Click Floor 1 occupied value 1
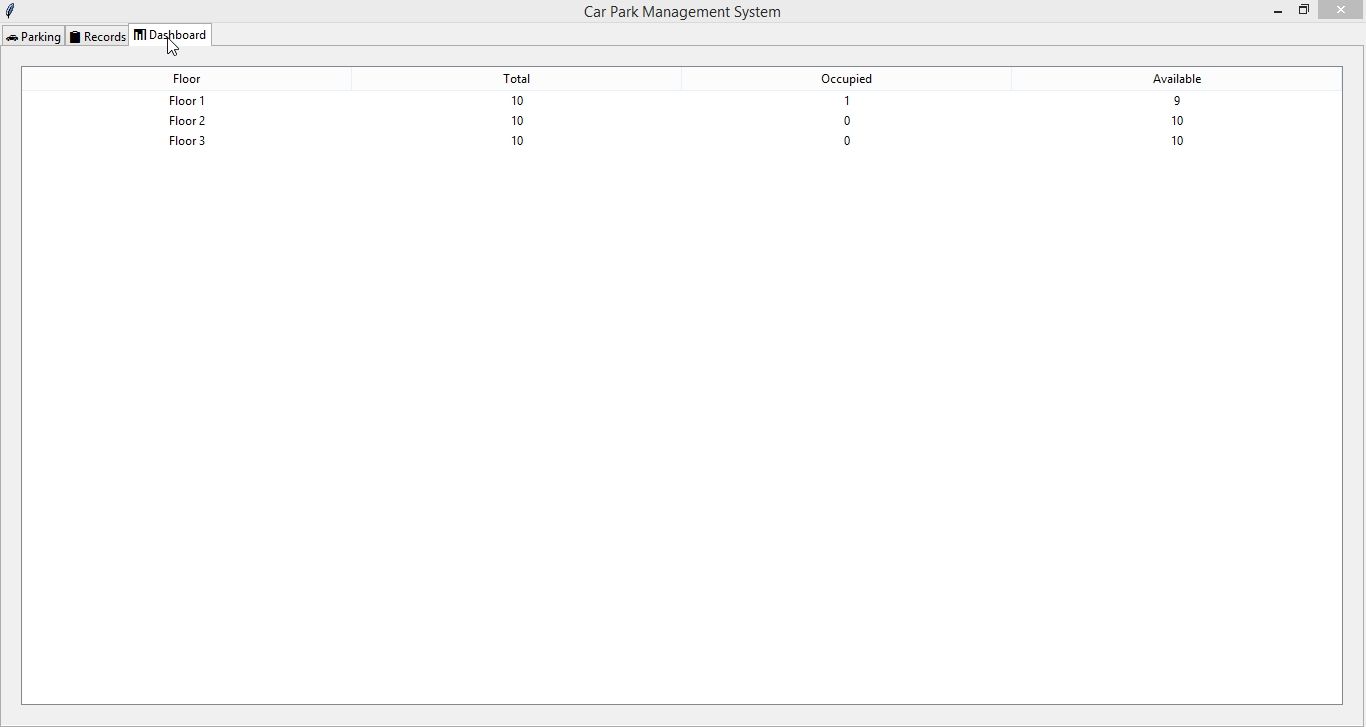 [x=847, y=101]
